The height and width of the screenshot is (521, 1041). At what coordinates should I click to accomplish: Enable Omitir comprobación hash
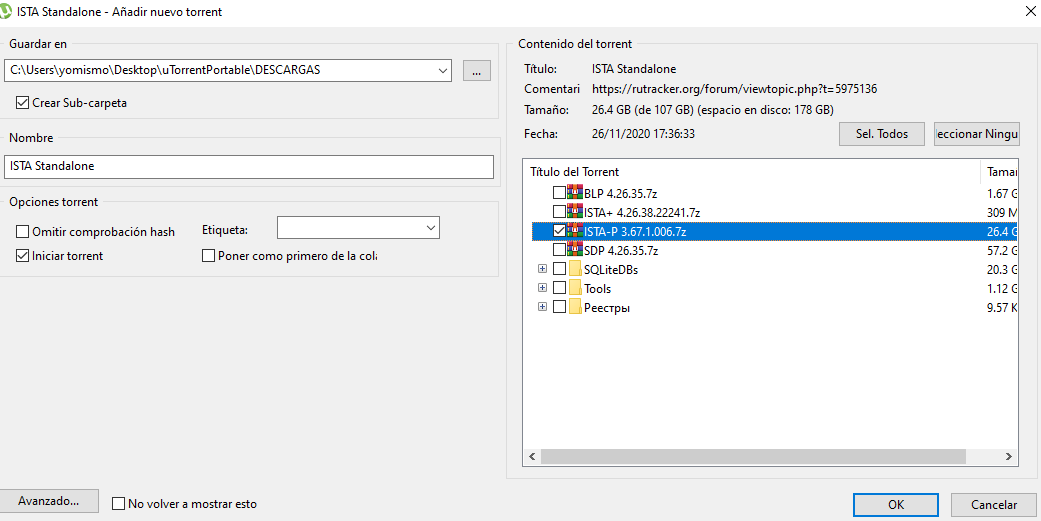pyautogui.click(x=23, y=232)
